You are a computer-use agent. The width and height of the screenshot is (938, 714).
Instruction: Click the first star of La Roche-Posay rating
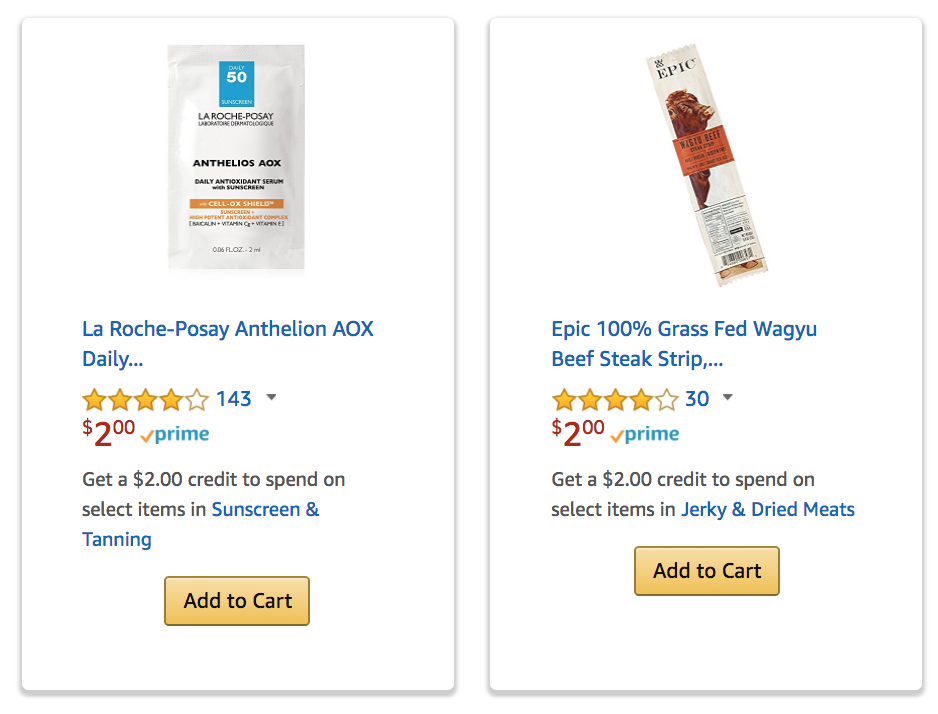(x=94, y=399)
